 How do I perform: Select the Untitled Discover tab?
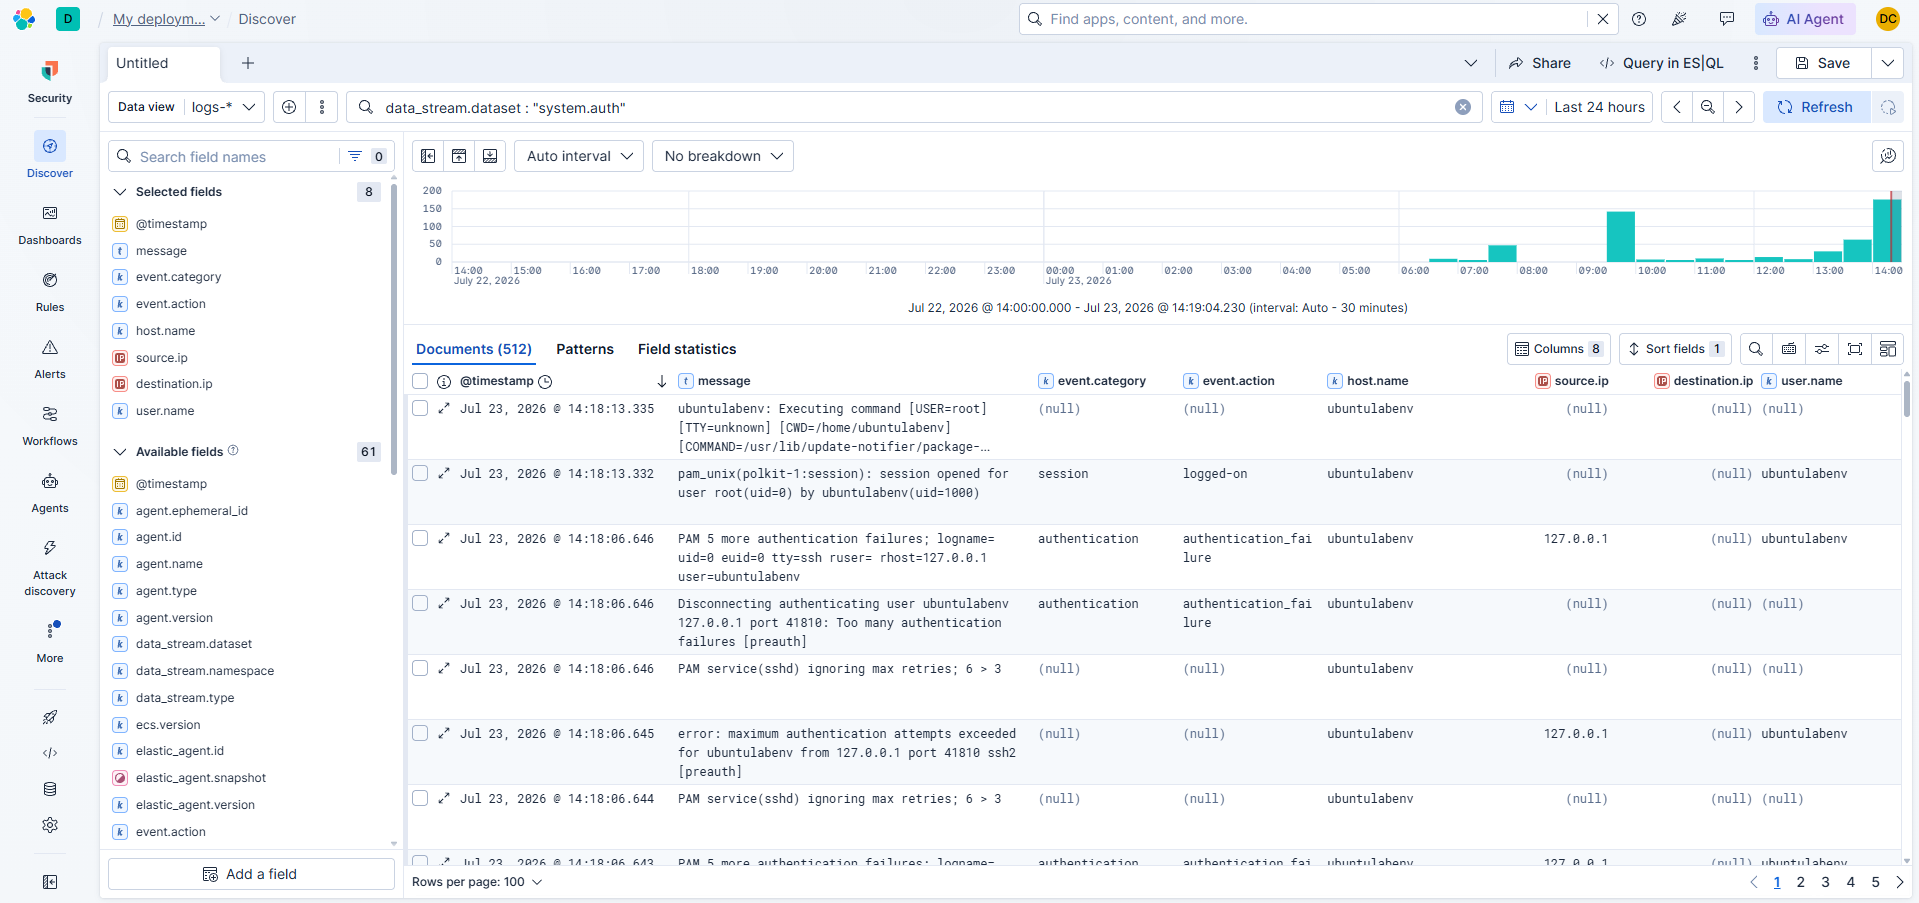coord(163,63)
